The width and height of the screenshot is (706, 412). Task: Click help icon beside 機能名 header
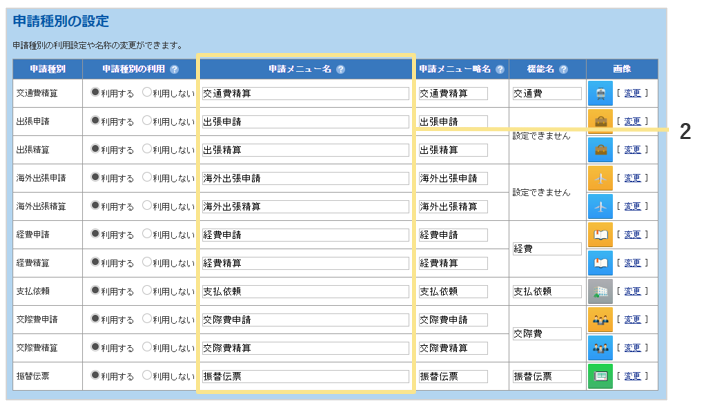pyautogui.click(x=564, y=69)
